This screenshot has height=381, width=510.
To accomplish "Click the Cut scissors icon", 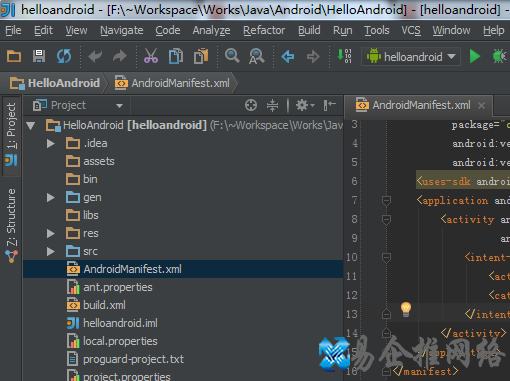I will pyautogui.click(x=151, y=56).
